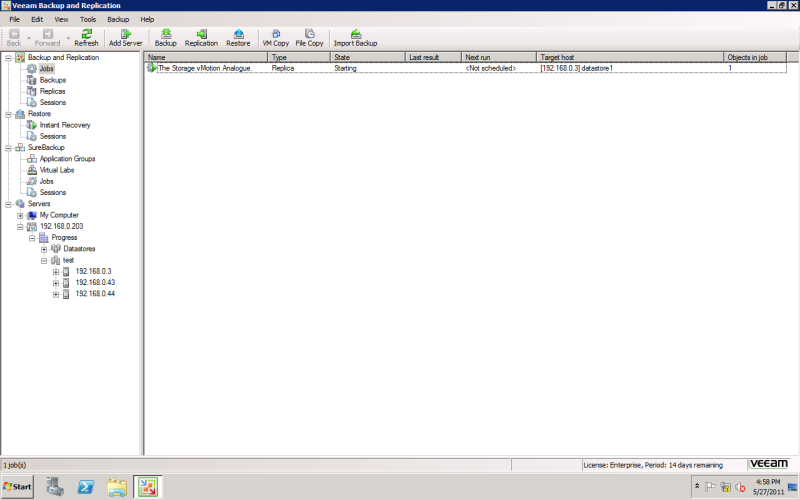Sort by the Type column header

(299, 57)
